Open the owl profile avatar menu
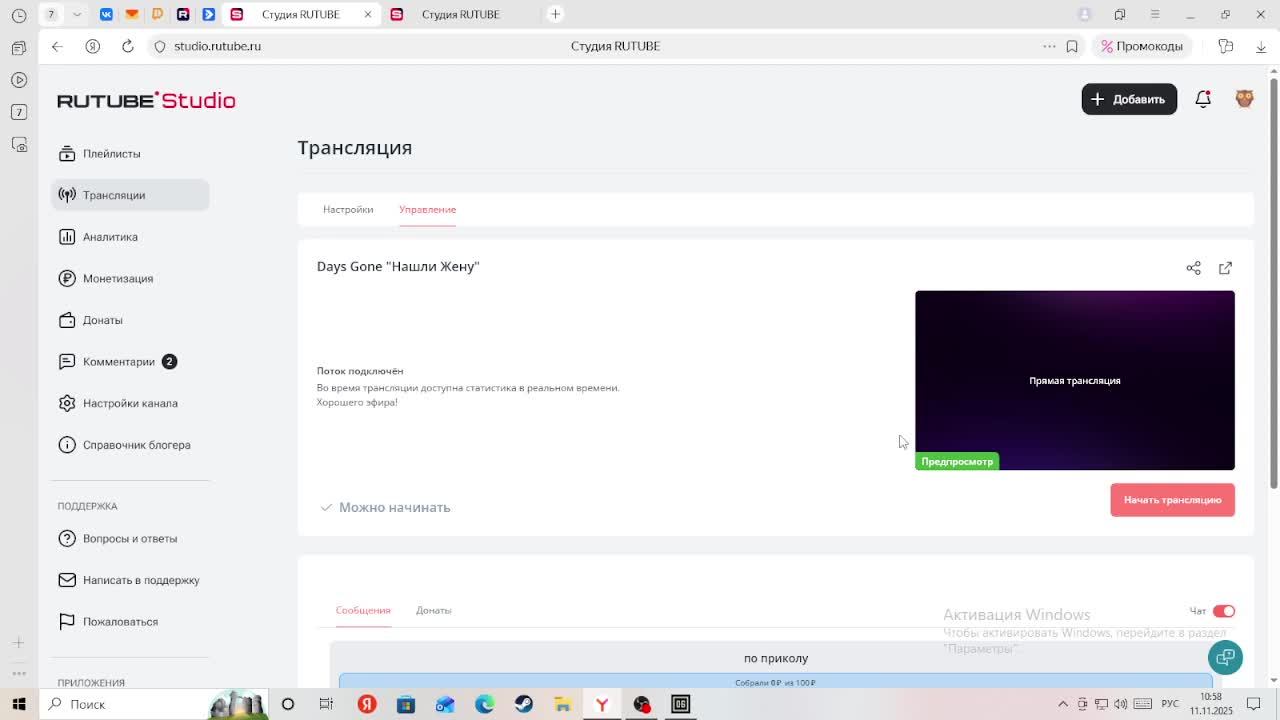The image size is (1280, 720). click(x=1245, y=99)
